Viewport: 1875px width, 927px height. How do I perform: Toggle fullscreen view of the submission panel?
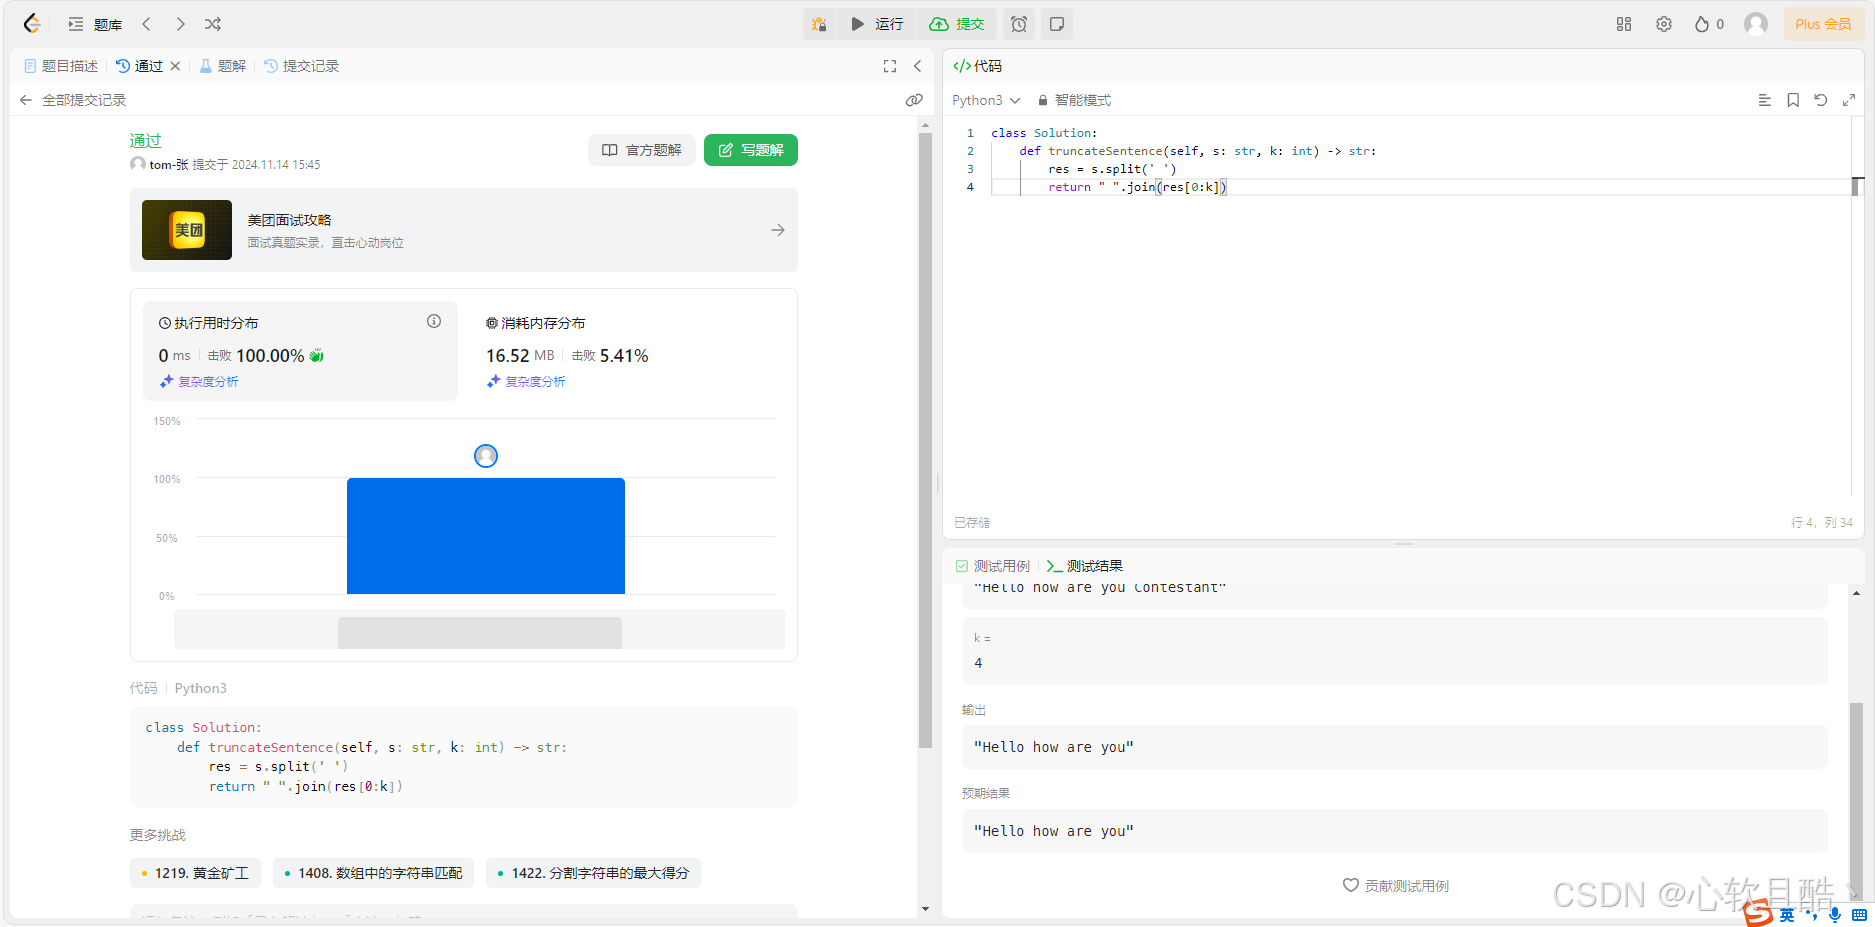point(889,66)
